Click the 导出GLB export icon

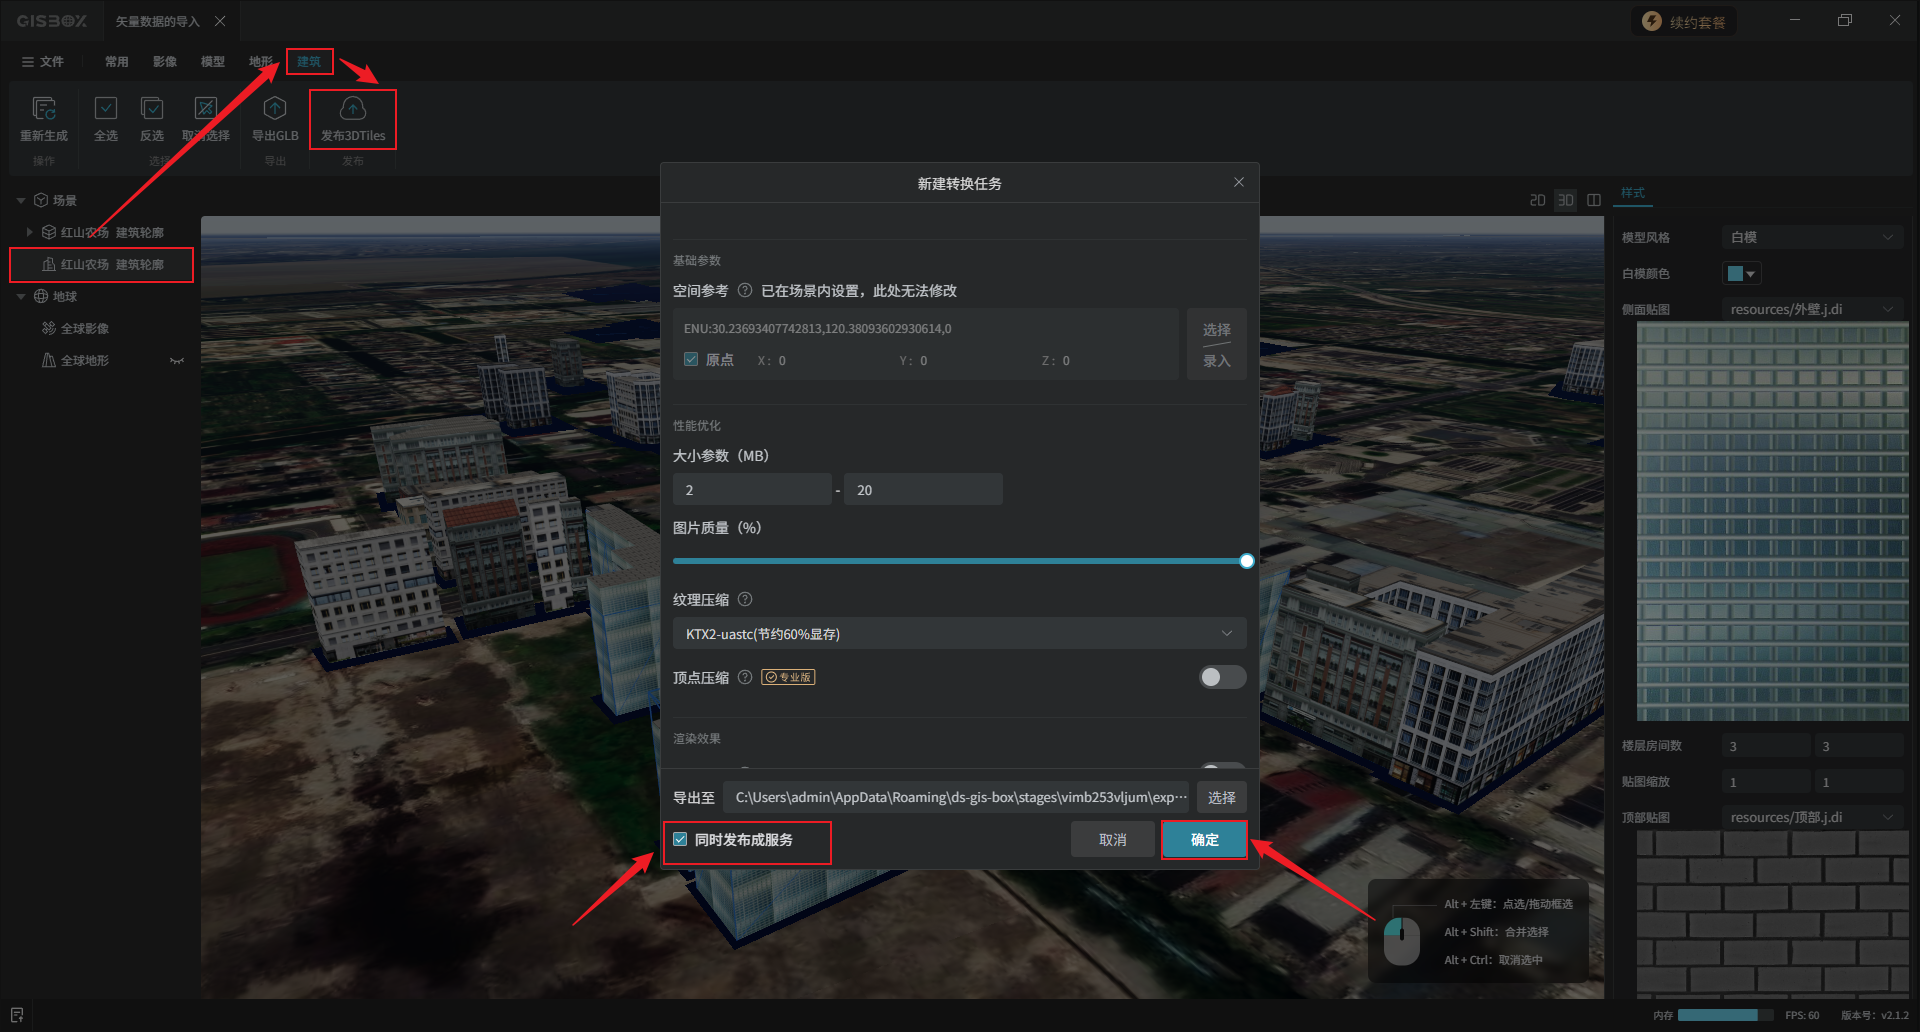coord(275,109)
